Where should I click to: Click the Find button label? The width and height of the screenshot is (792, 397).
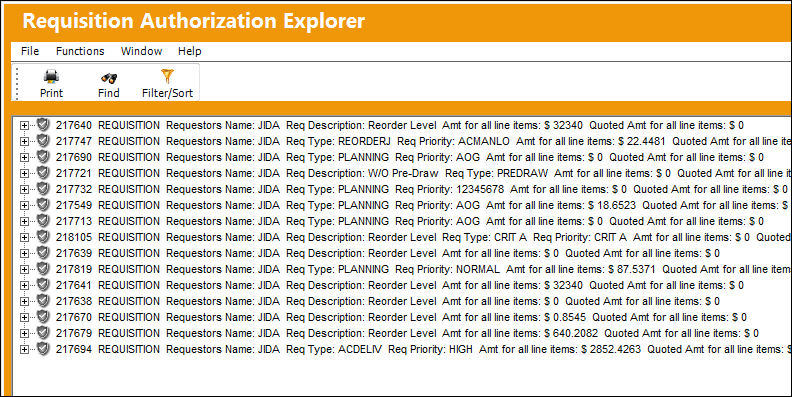(x=109, y=93)
